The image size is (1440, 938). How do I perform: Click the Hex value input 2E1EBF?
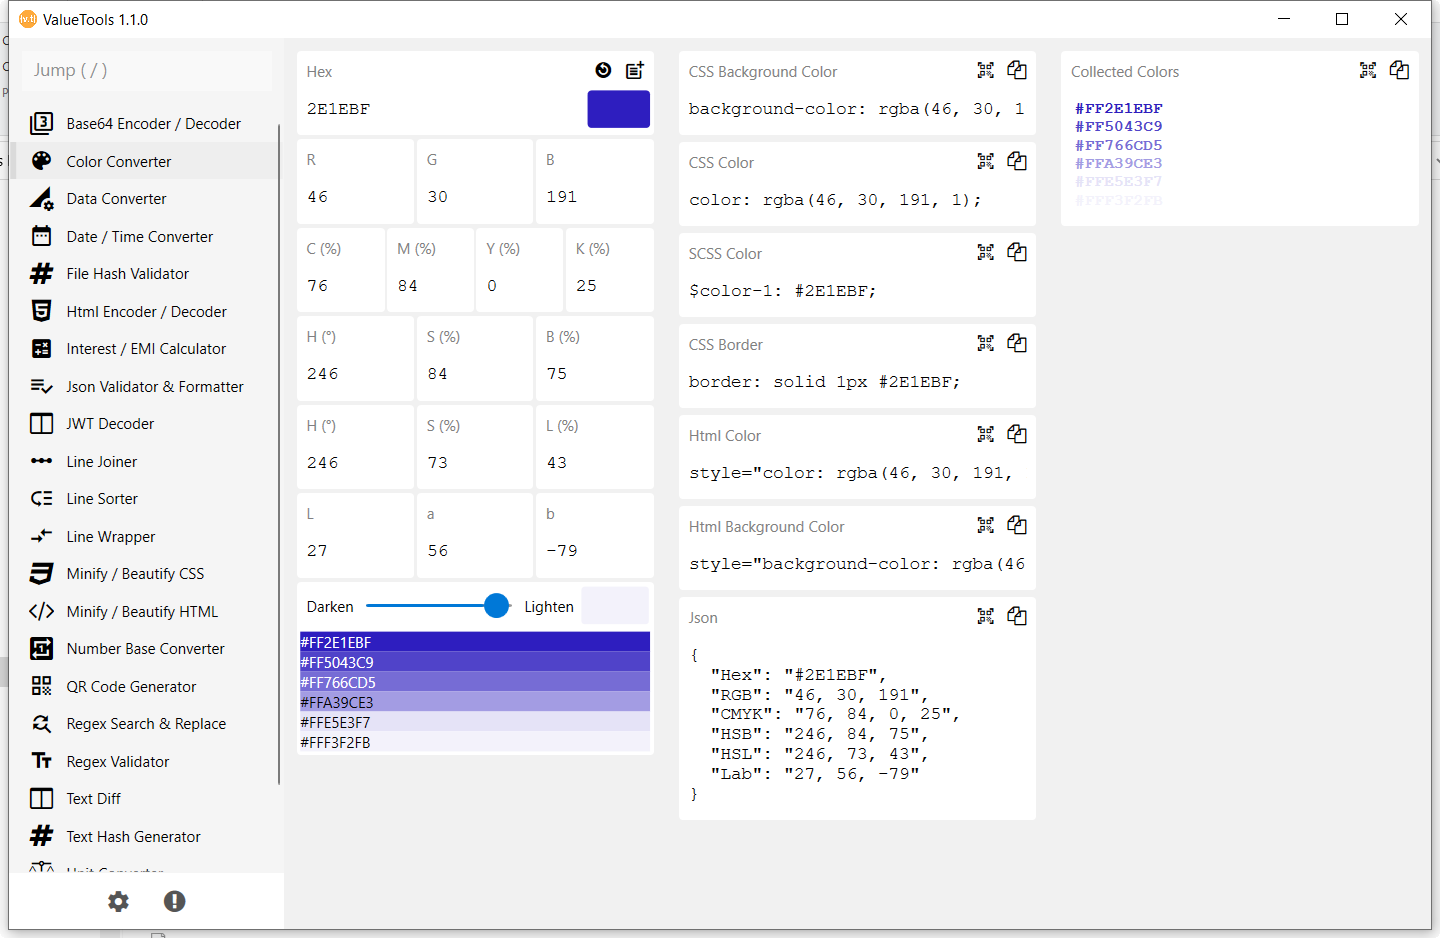point(442,109)
